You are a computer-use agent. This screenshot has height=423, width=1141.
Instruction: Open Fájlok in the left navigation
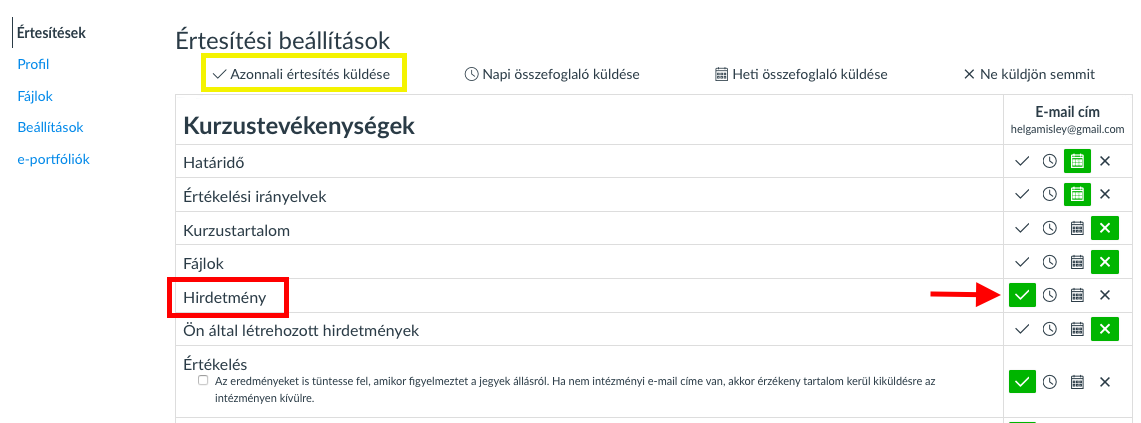[35, 96]
